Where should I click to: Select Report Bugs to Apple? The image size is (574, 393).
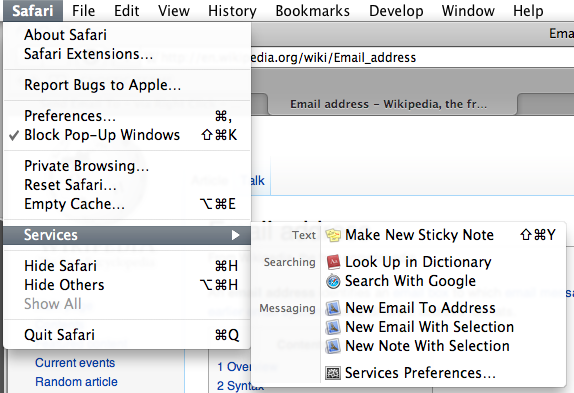pyautogui.click(x=127, y=85)
